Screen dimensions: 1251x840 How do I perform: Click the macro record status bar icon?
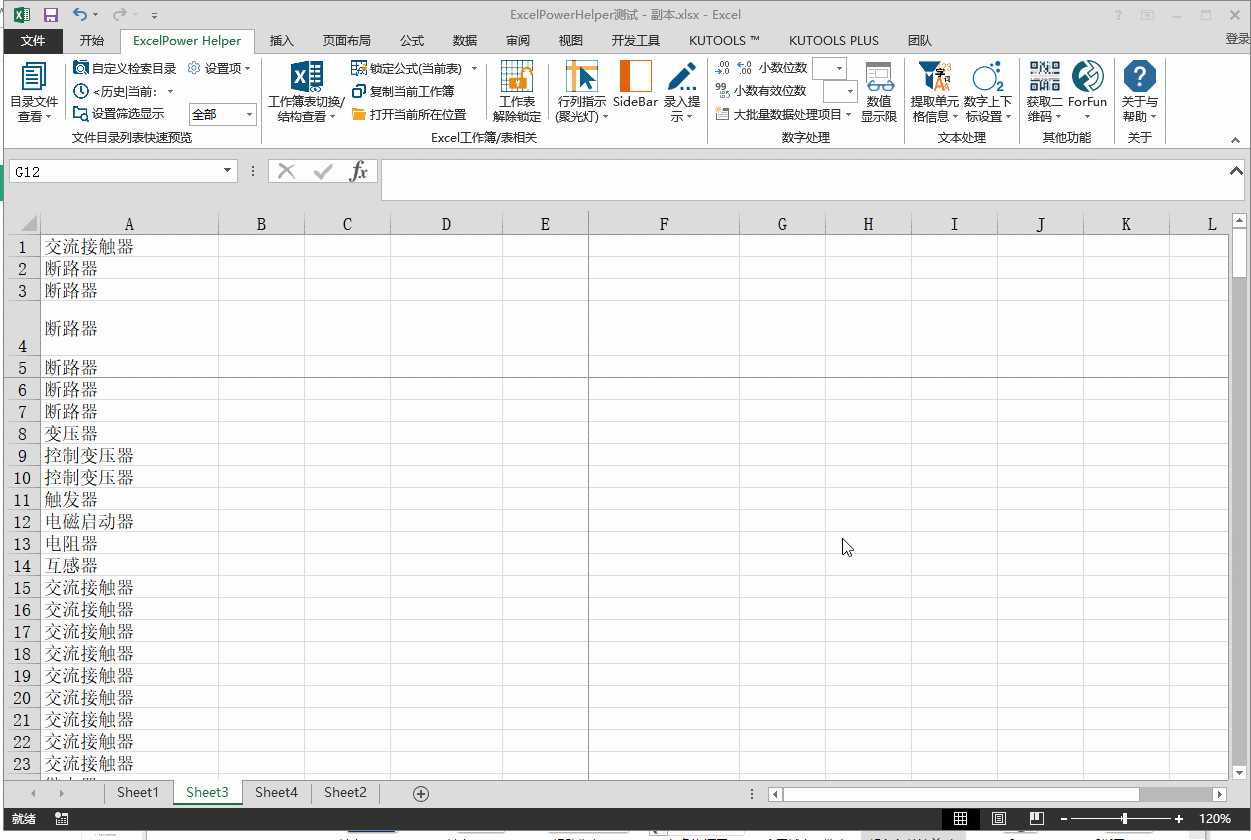[61, 819]
